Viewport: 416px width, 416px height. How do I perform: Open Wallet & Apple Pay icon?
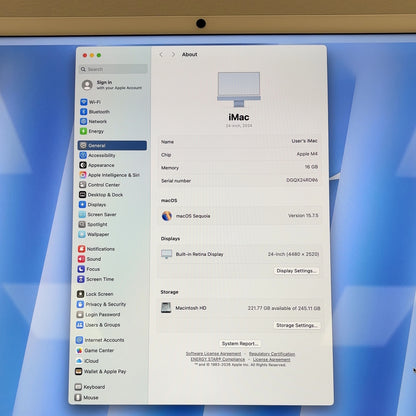(79, 371)
